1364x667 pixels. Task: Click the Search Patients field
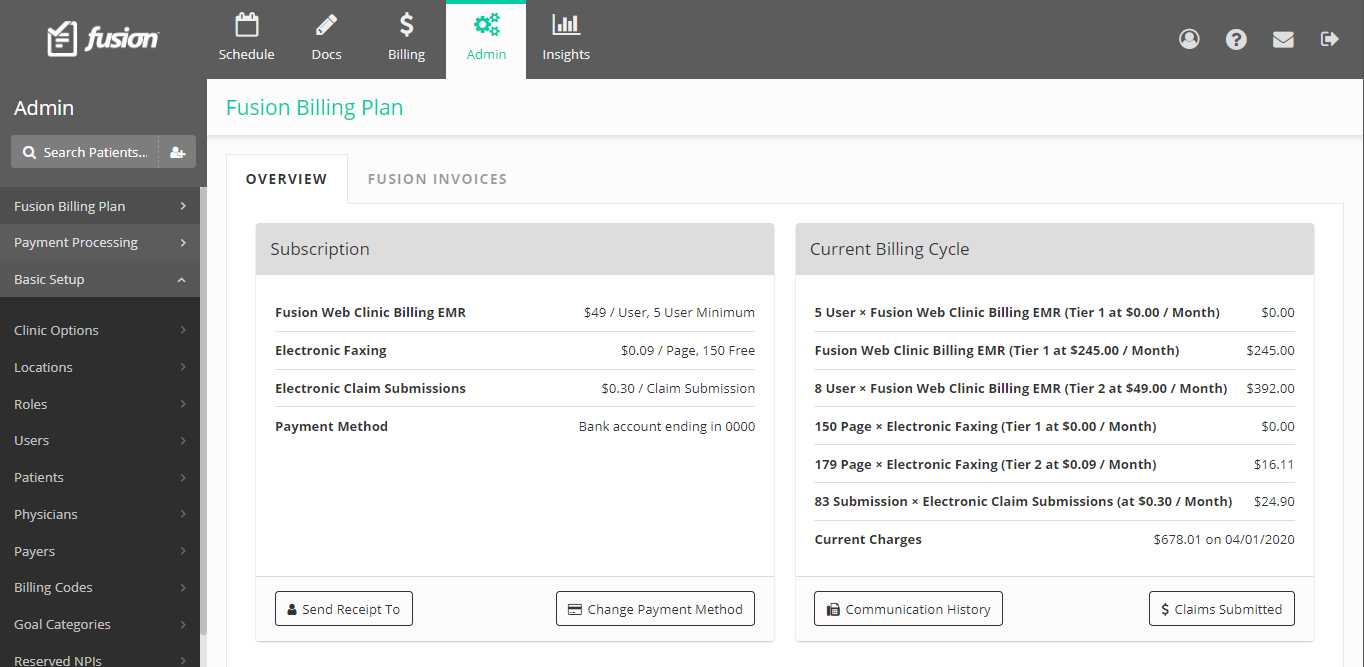(85, 152)
